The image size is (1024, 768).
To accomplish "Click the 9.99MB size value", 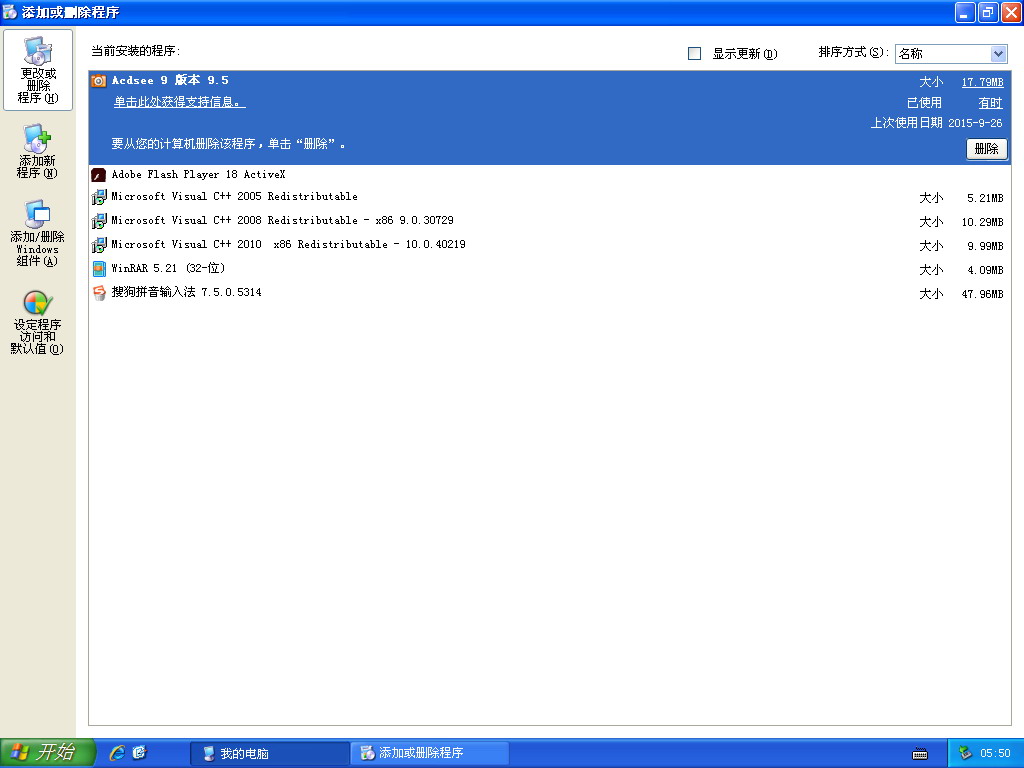I will pos(985,247).
